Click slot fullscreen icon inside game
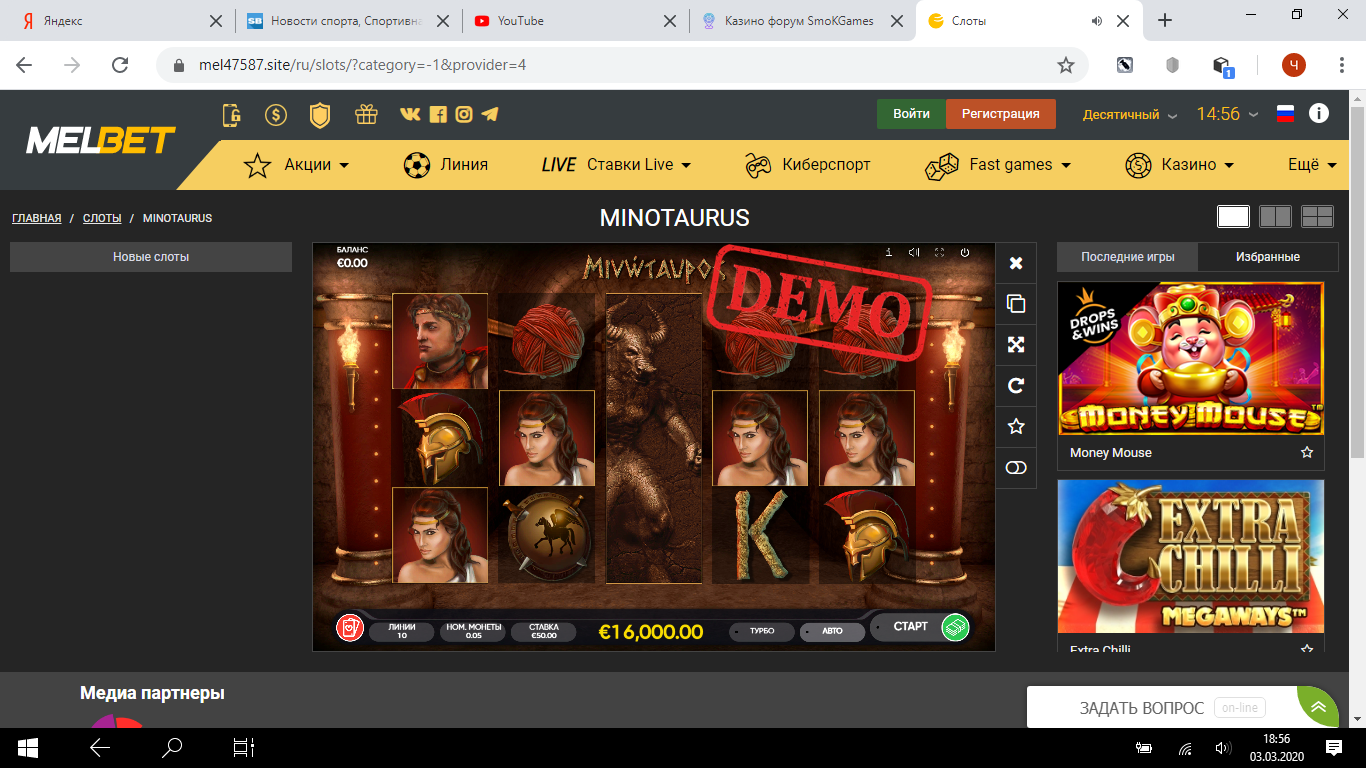This screenshot has width=1366, height=768. click(939, 253)
